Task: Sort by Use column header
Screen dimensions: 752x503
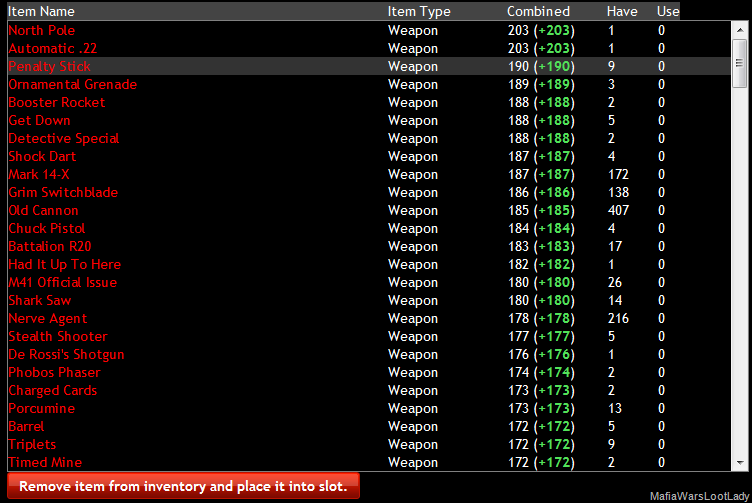Action: point(668,11)
